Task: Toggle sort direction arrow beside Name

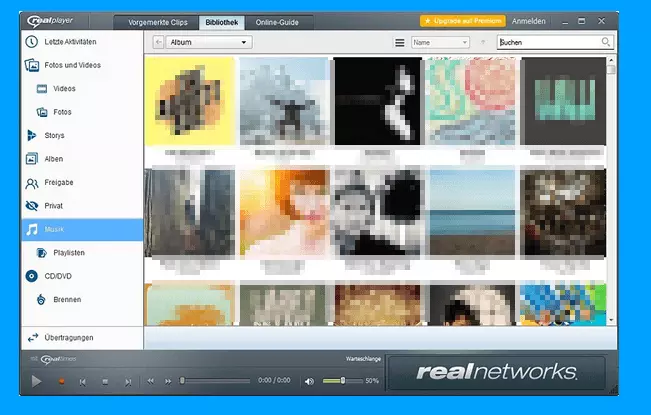Action: (x=483, y=42)
